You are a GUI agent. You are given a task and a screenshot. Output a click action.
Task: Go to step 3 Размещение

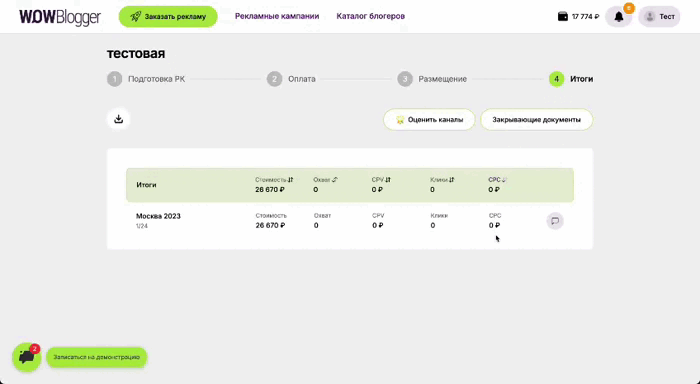tap(432, 79)
